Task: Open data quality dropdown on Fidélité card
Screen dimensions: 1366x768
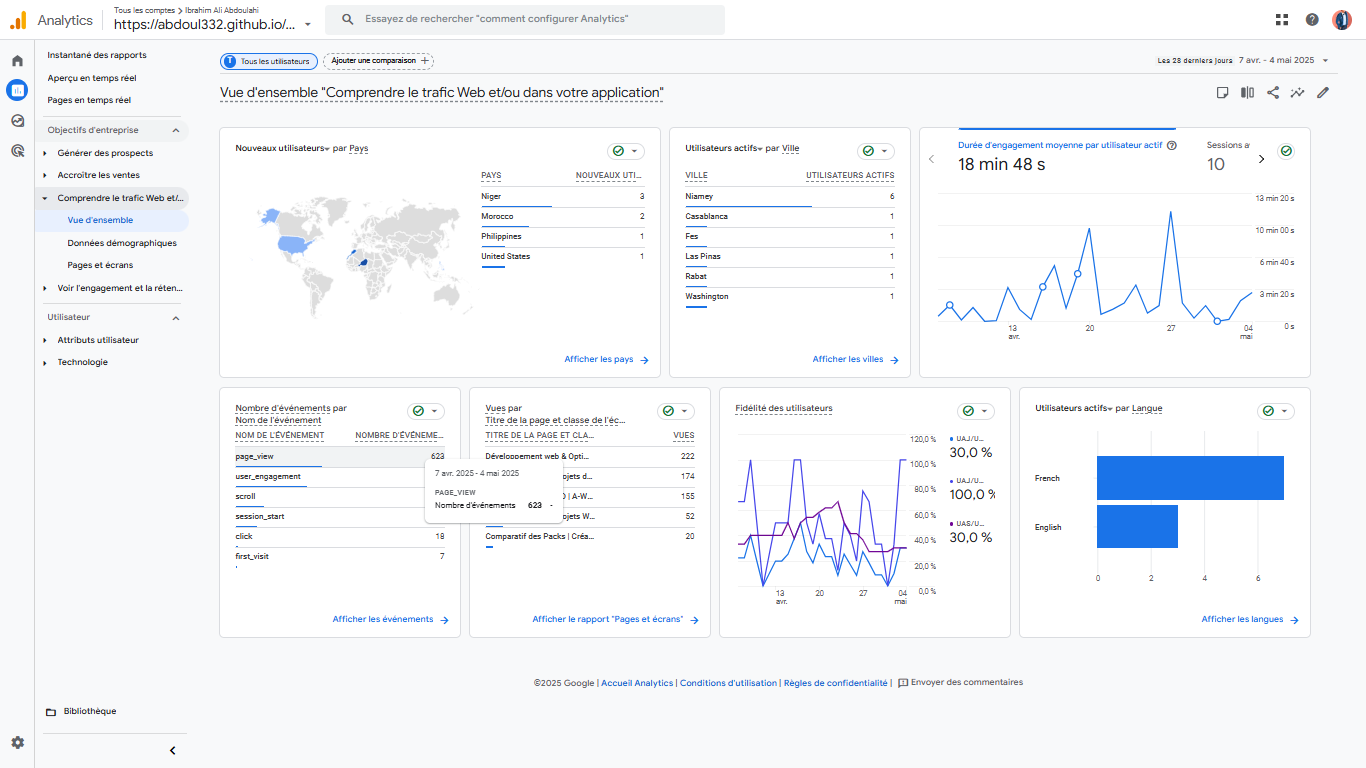Action: pyautogui.click(x=976, y=411)
